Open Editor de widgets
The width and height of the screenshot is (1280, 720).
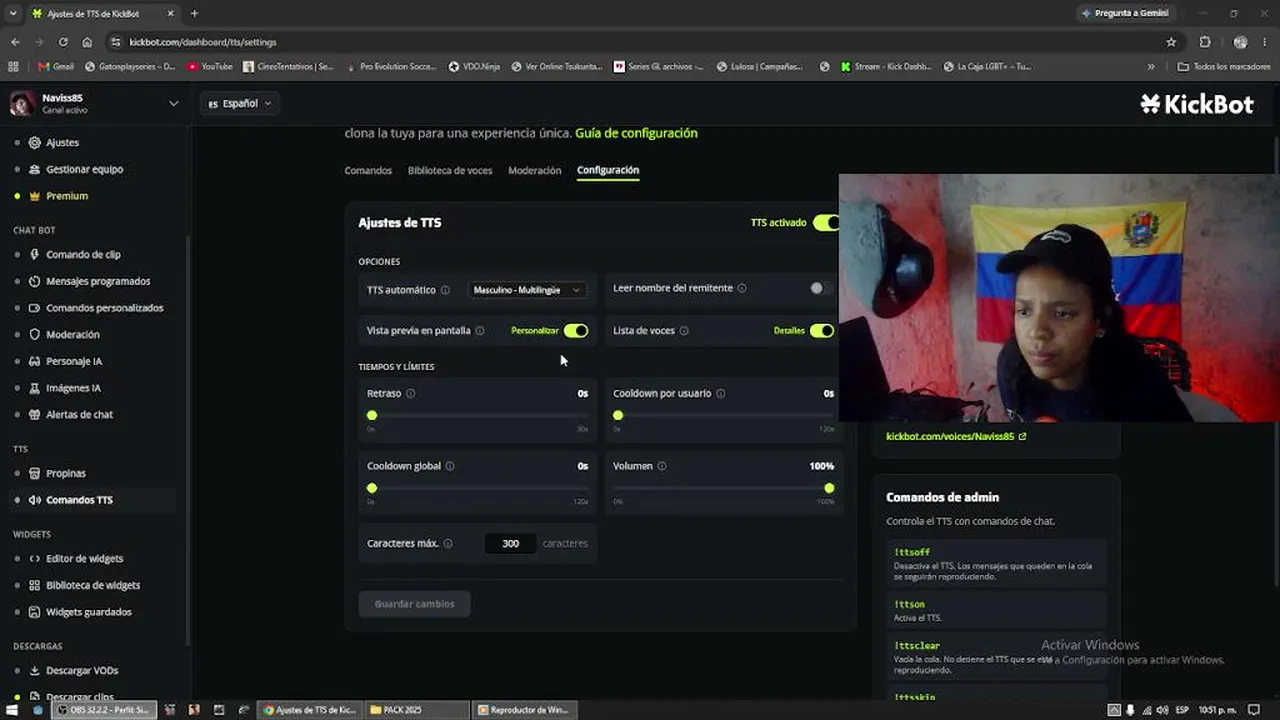tap(84, 559)
